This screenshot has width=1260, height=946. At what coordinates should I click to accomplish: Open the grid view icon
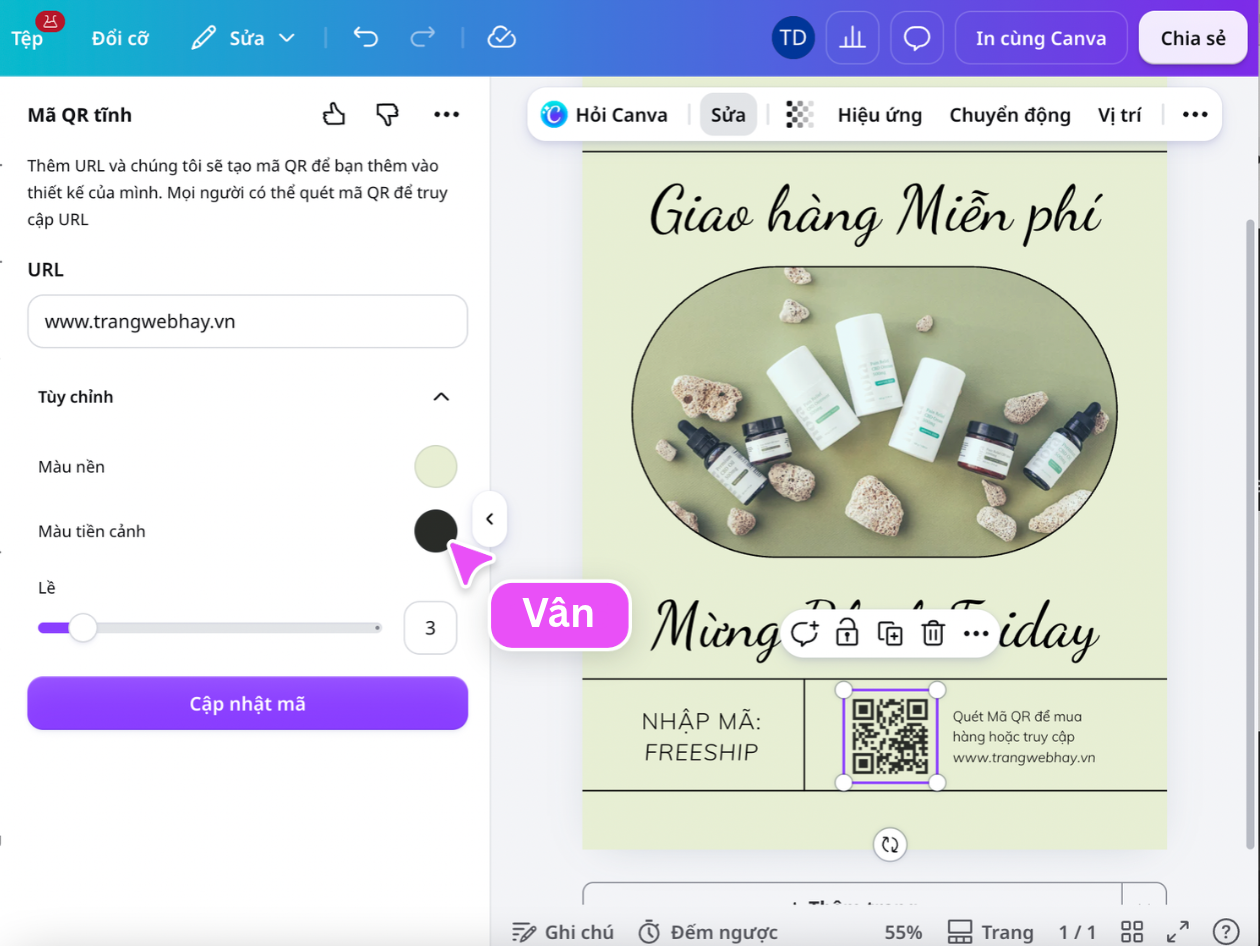(x=1132, y=932)
